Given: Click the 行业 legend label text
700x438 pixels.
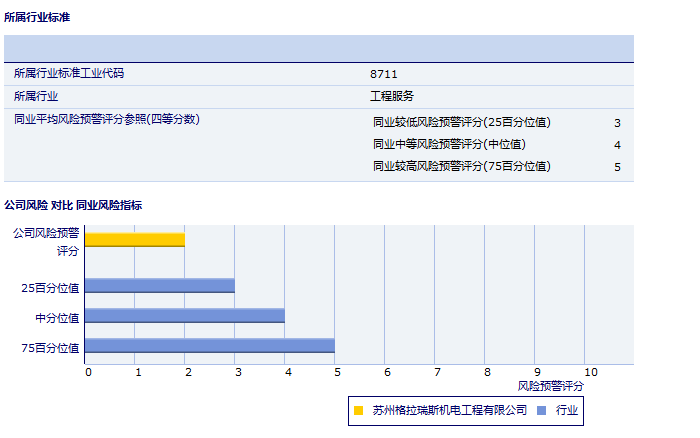Looking at the screenshot, I should pyautogui.click(x=567, y=410).
